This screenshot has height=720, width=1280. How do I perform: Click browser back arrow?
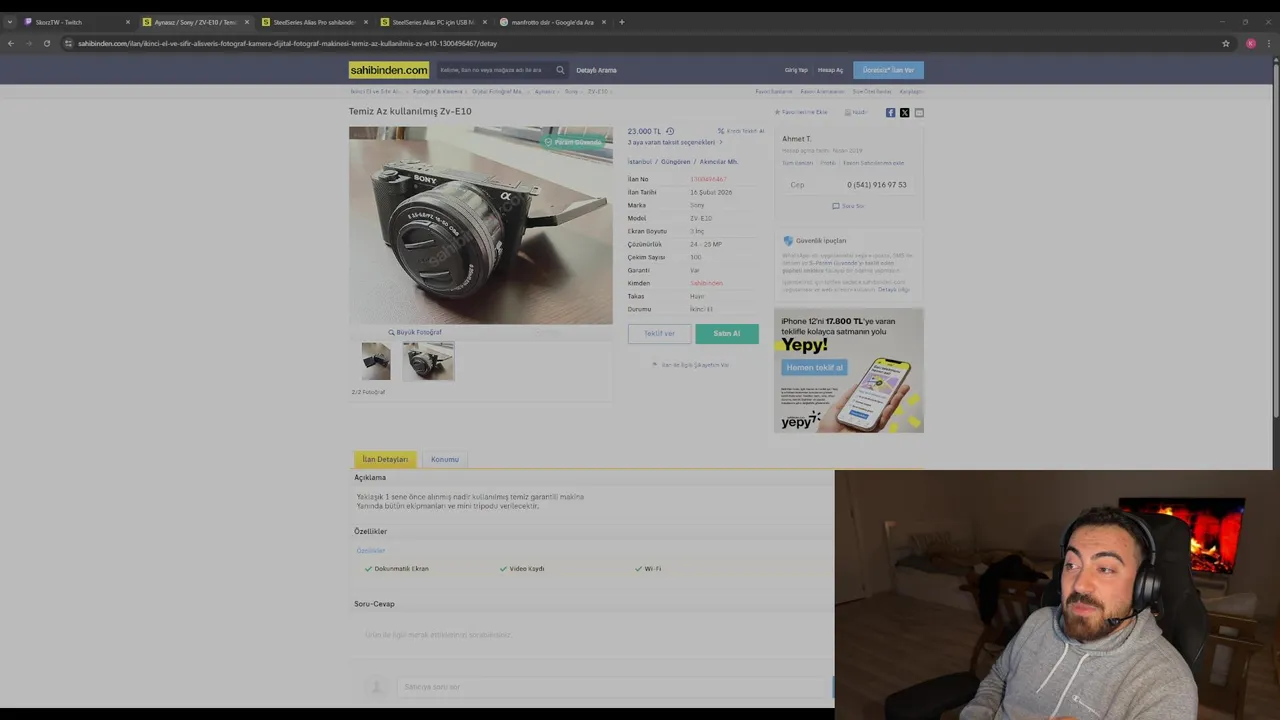point(10,43)
